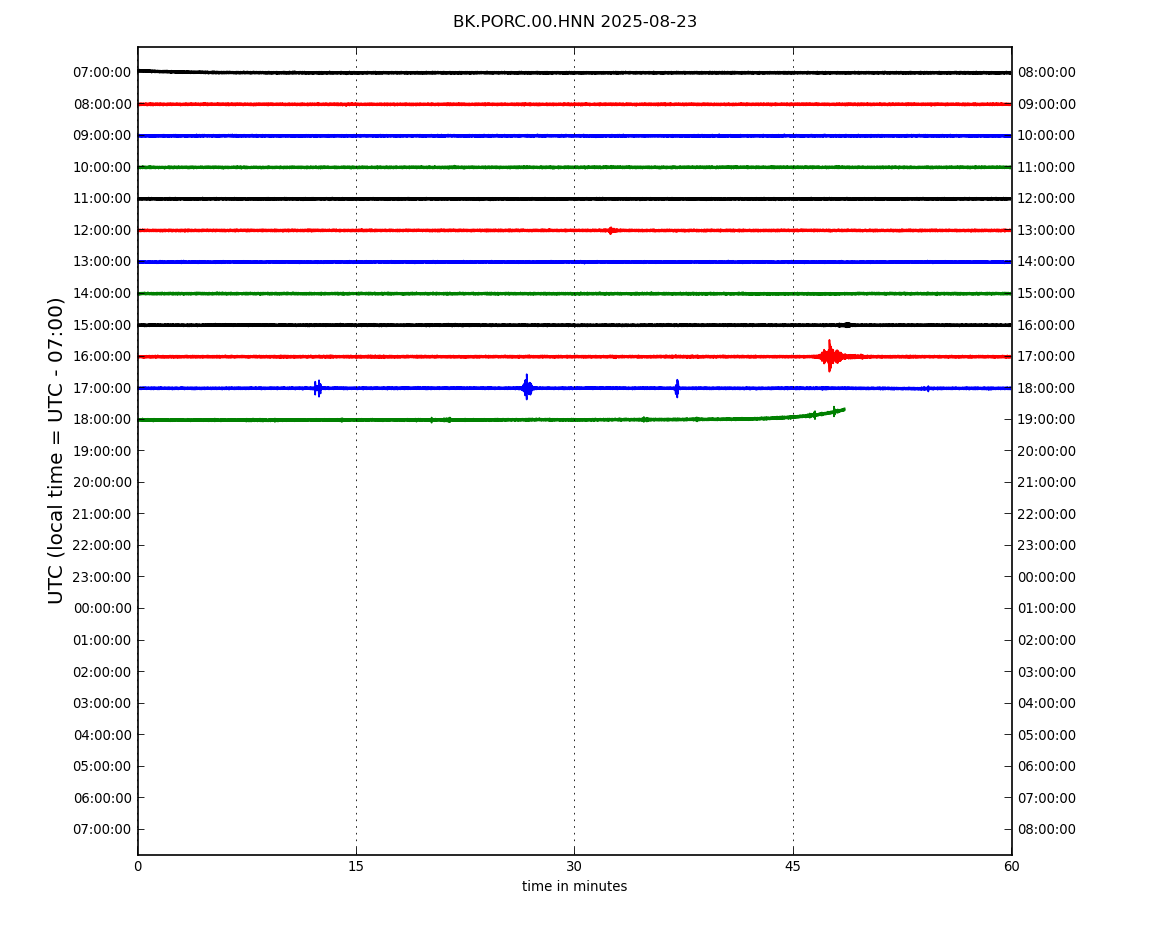Click the right axis label 11:00:00

tap(1047, 167)
